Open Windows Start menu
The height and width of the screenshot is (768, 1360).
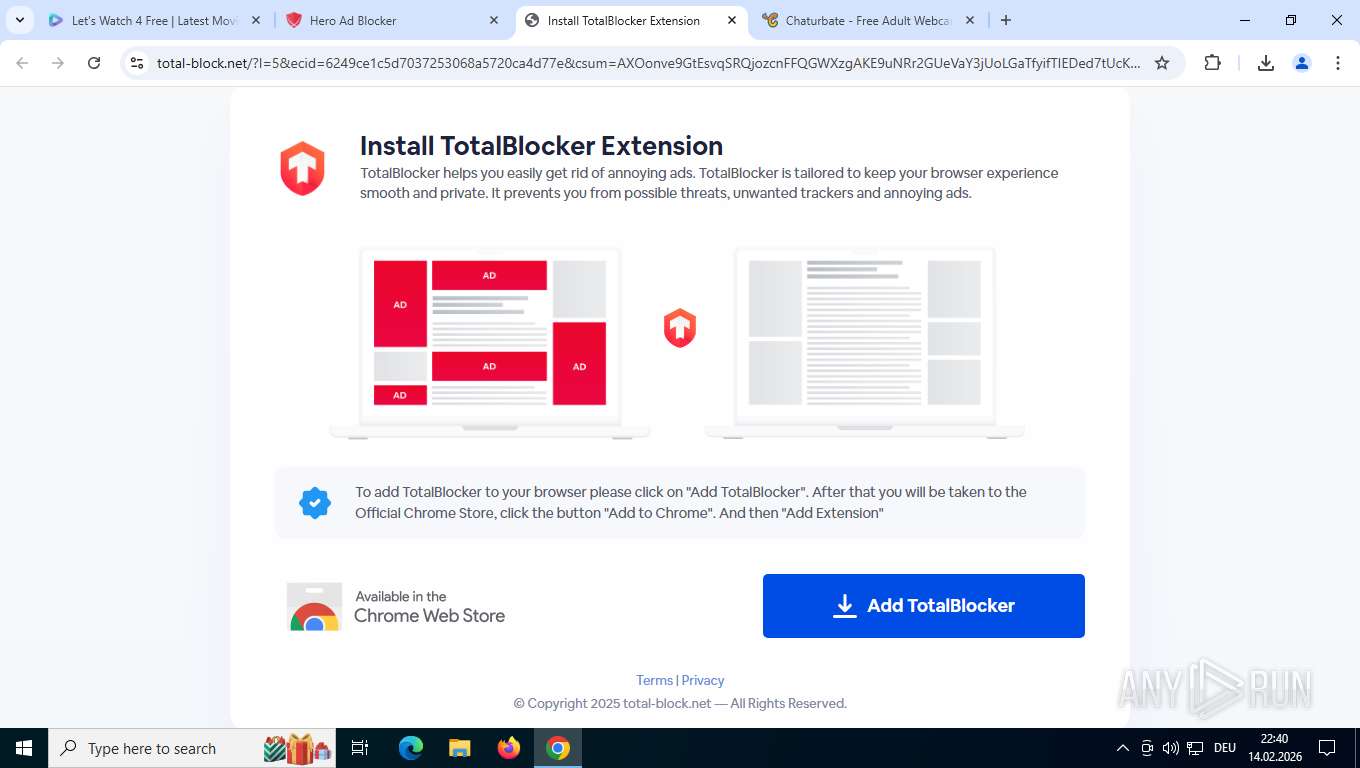click(24, 748)
